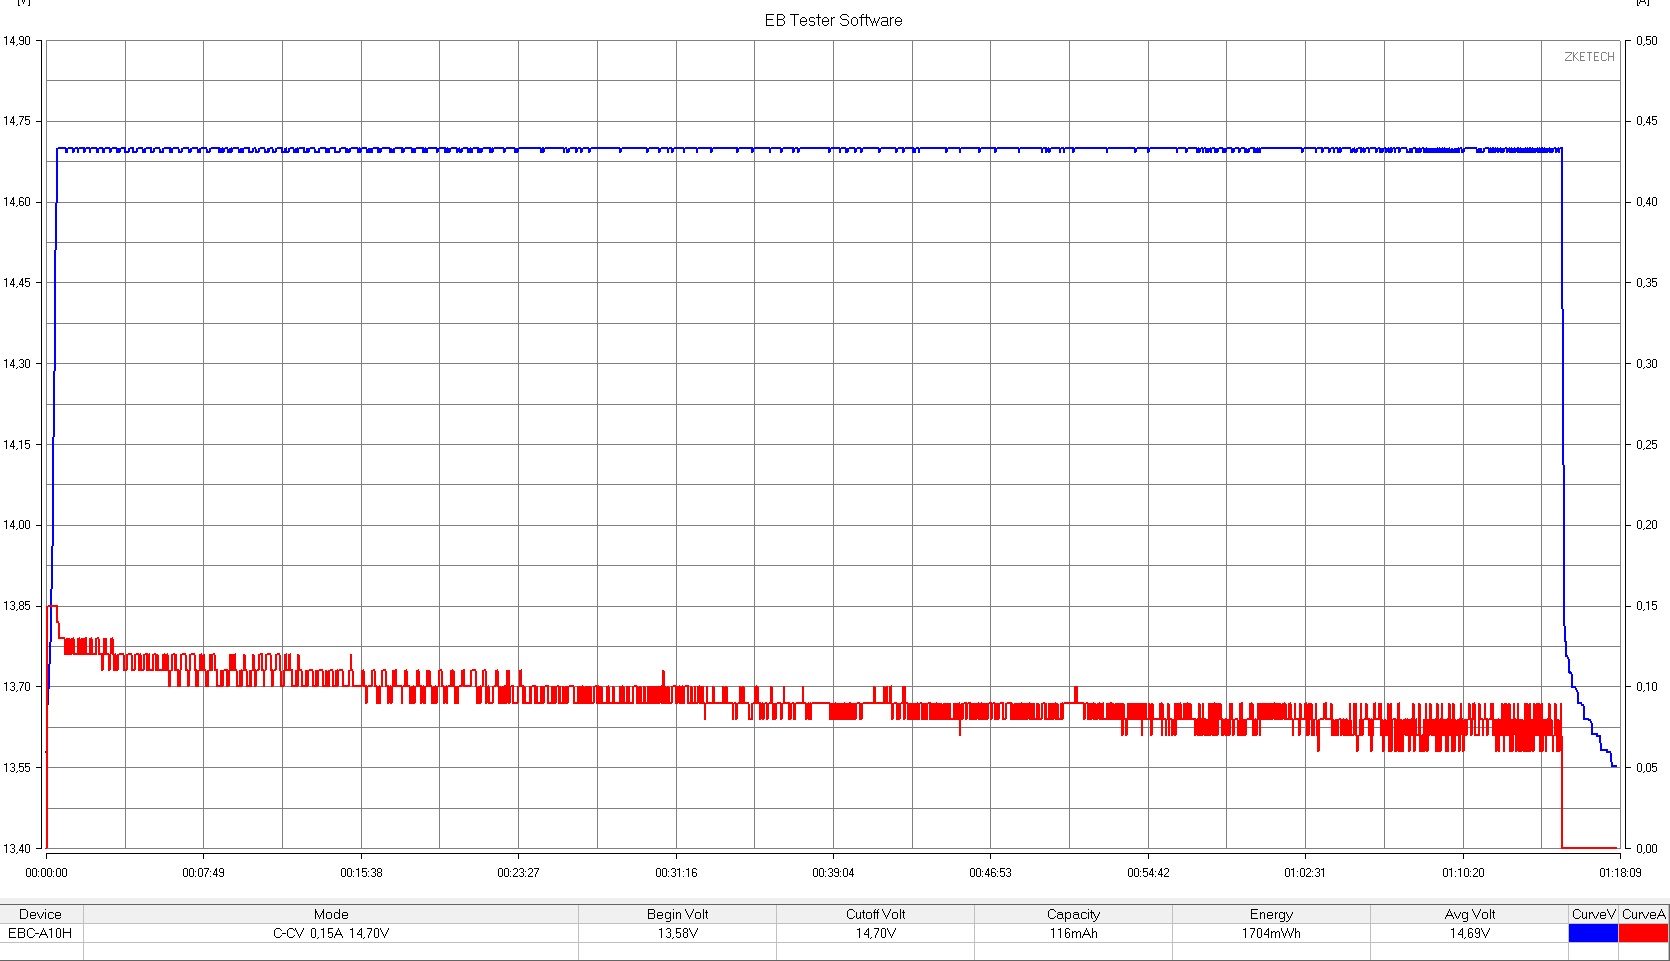Select the Mode column header
1670x961 pixels.
pos(331,914)
